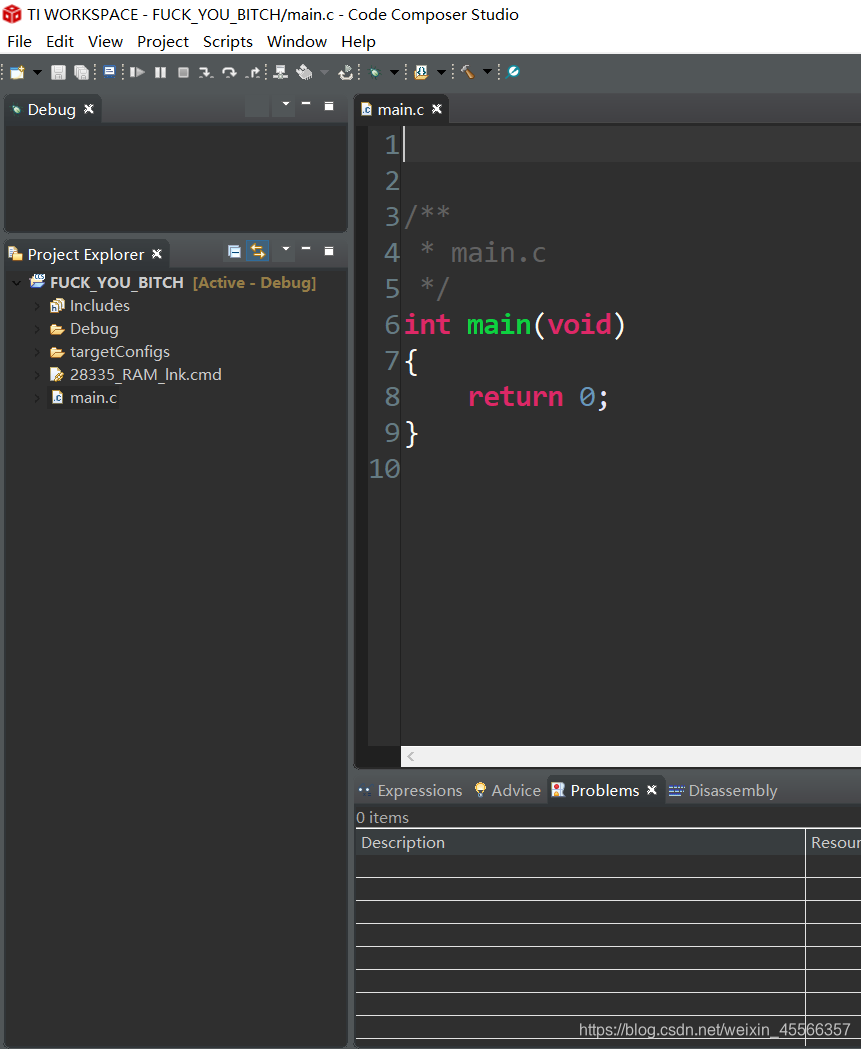This screenshot has height=1049, width=861.
Task: Click the Flash/download toolbar icon
Action: 421,72
